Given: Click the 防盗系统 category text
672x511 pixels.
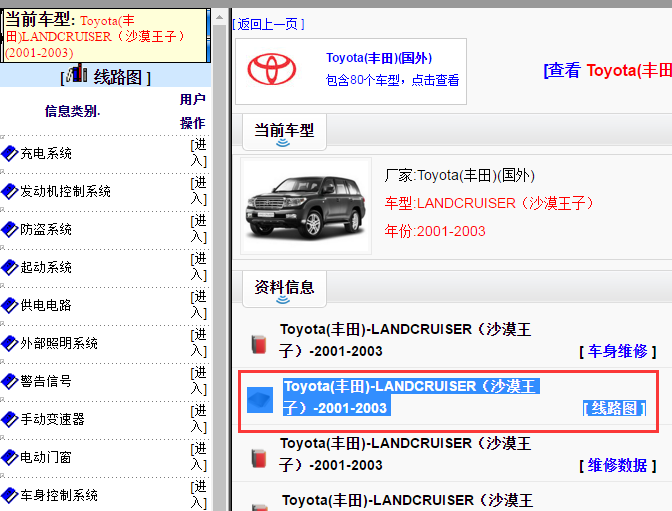Looking at the screenshot, I should tap(46, 229).
